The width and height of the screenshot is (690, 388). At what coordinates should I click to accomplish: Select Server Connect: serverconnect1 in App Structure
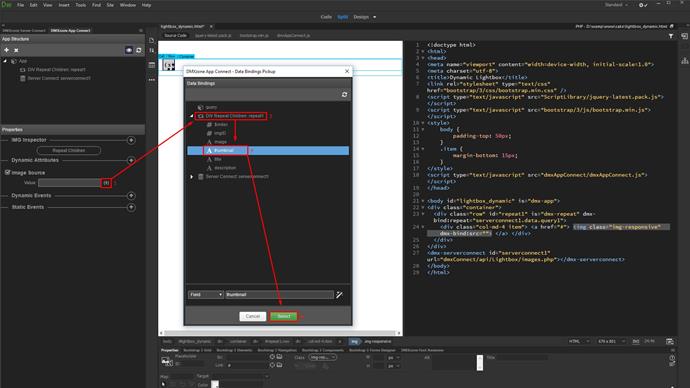tap(59, 78)
